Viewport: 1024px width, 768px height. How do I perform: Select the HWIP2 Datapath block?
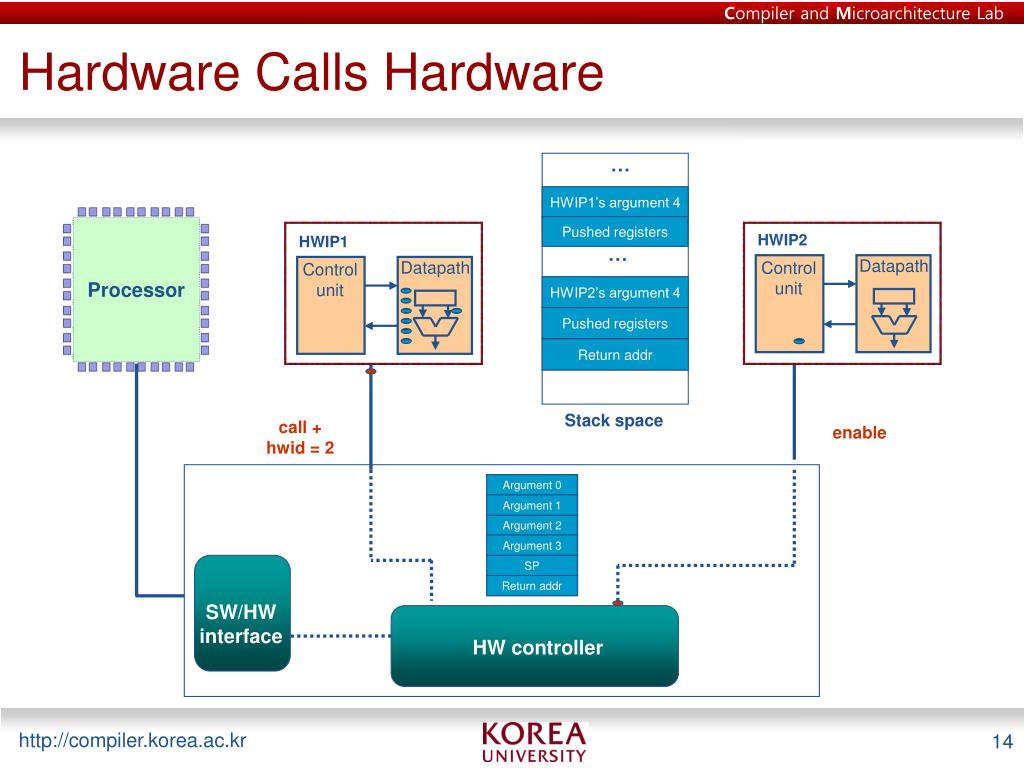tap(893, 304)
